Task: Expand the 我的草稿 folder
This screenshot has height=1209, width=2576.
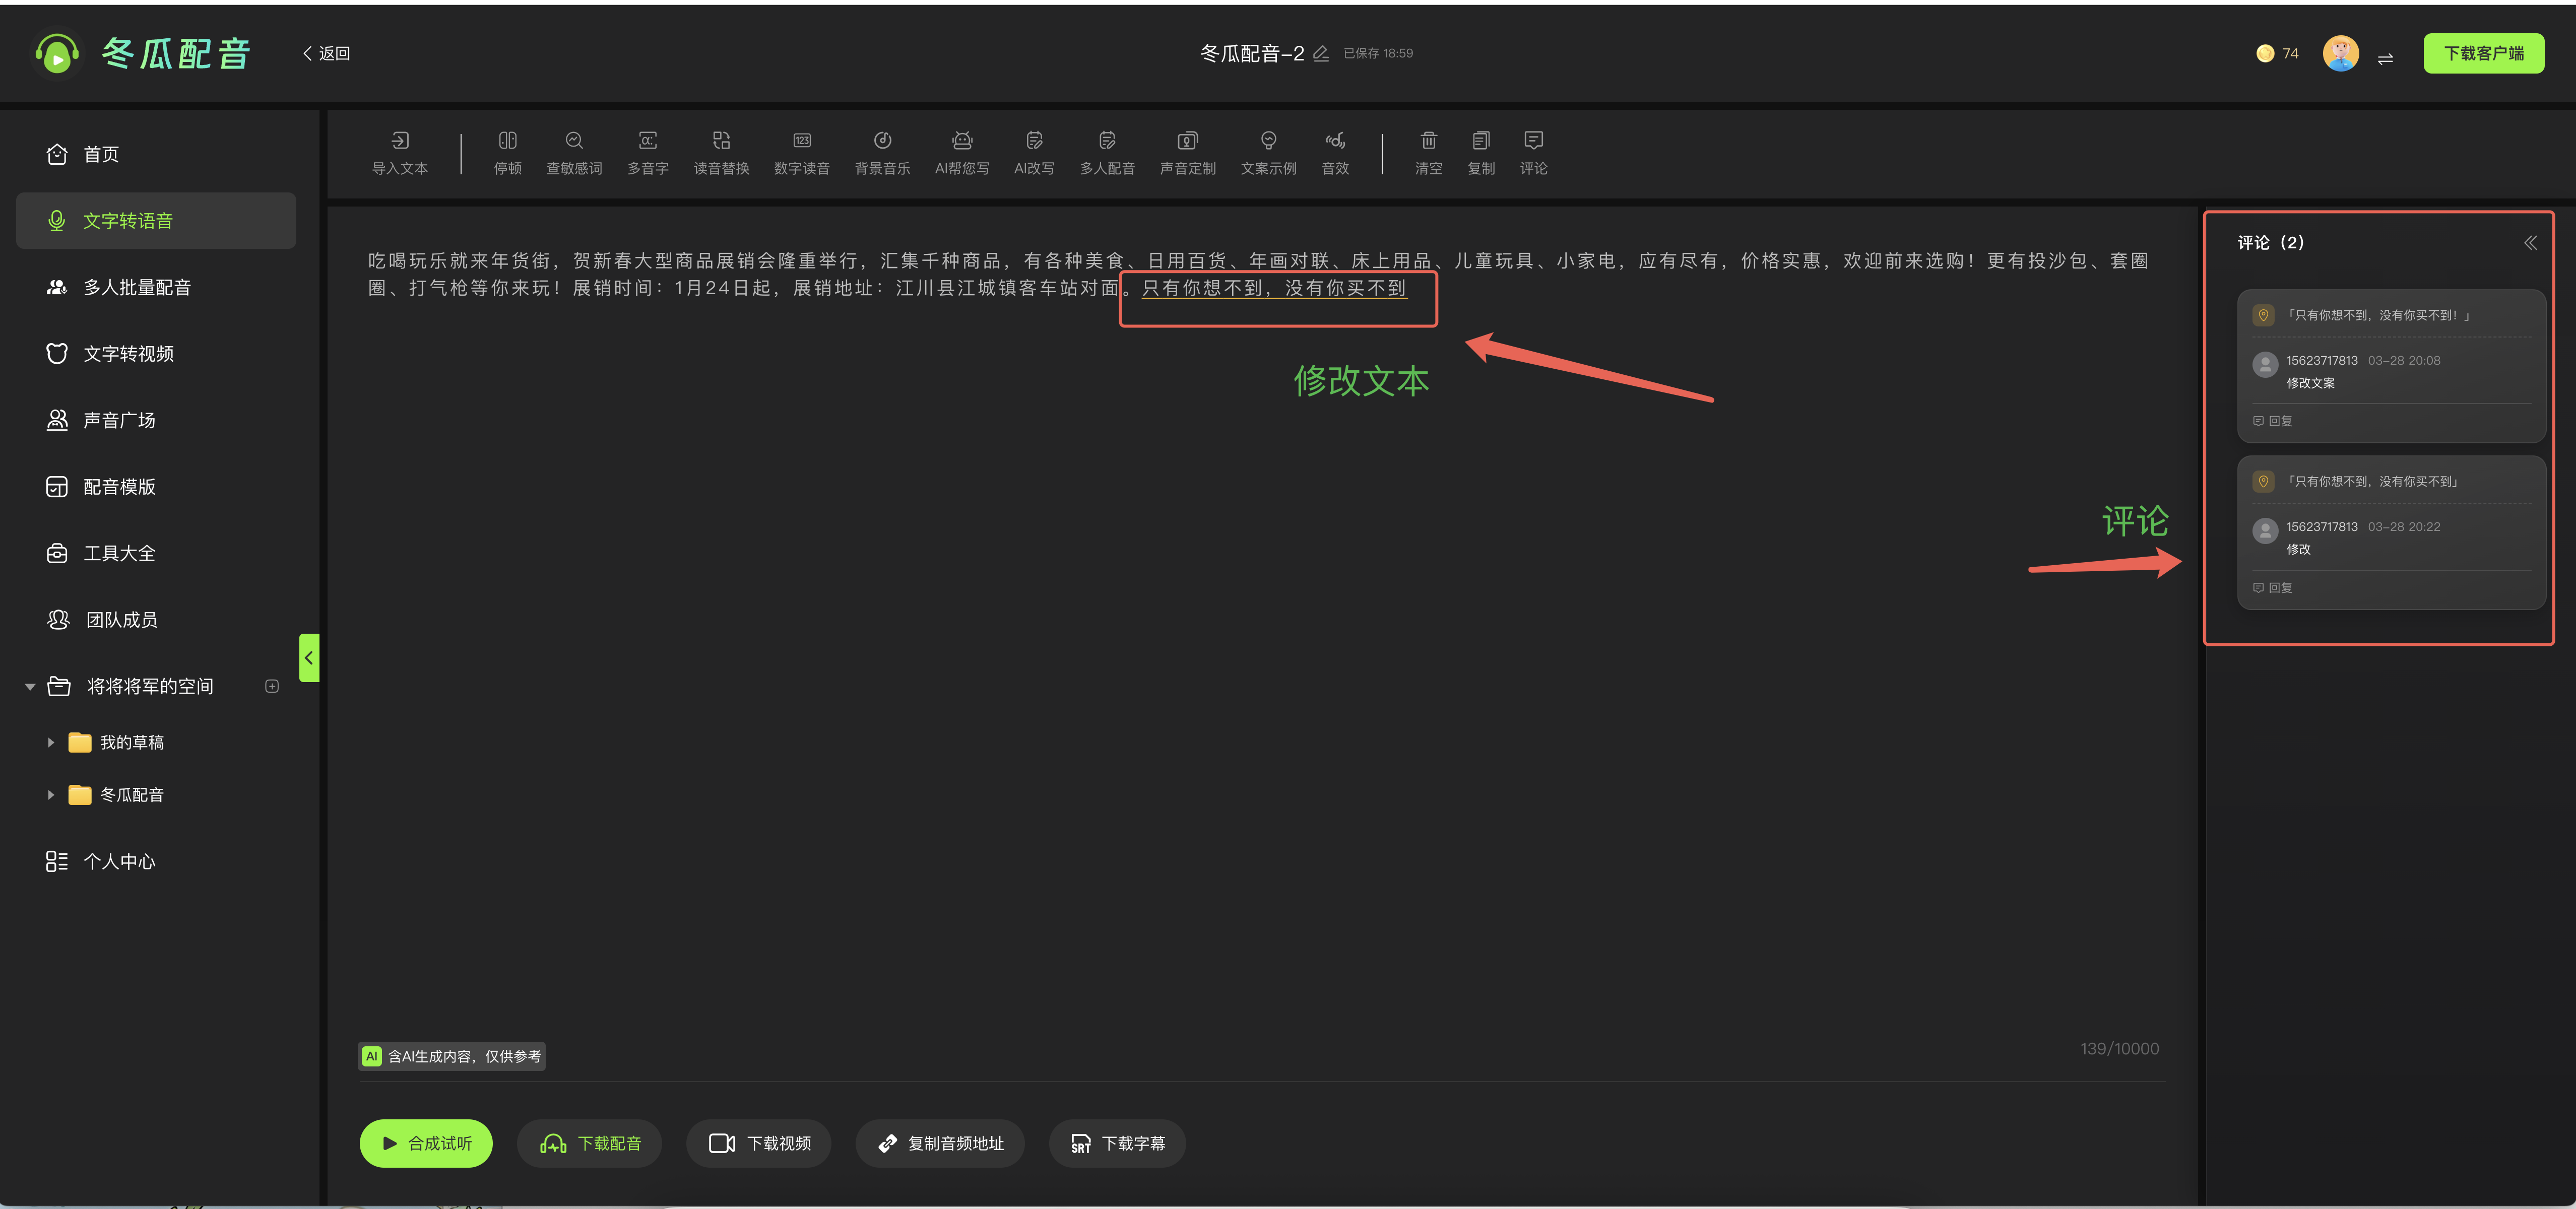Action: tap(51, 743)
